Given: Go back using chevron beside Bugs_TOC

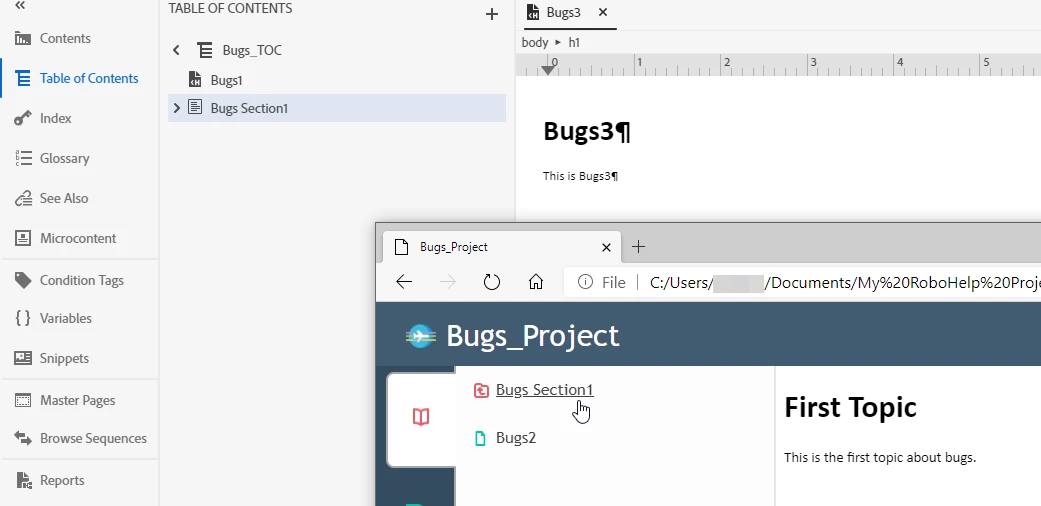Looking at the screenshot, I should 176,50.
